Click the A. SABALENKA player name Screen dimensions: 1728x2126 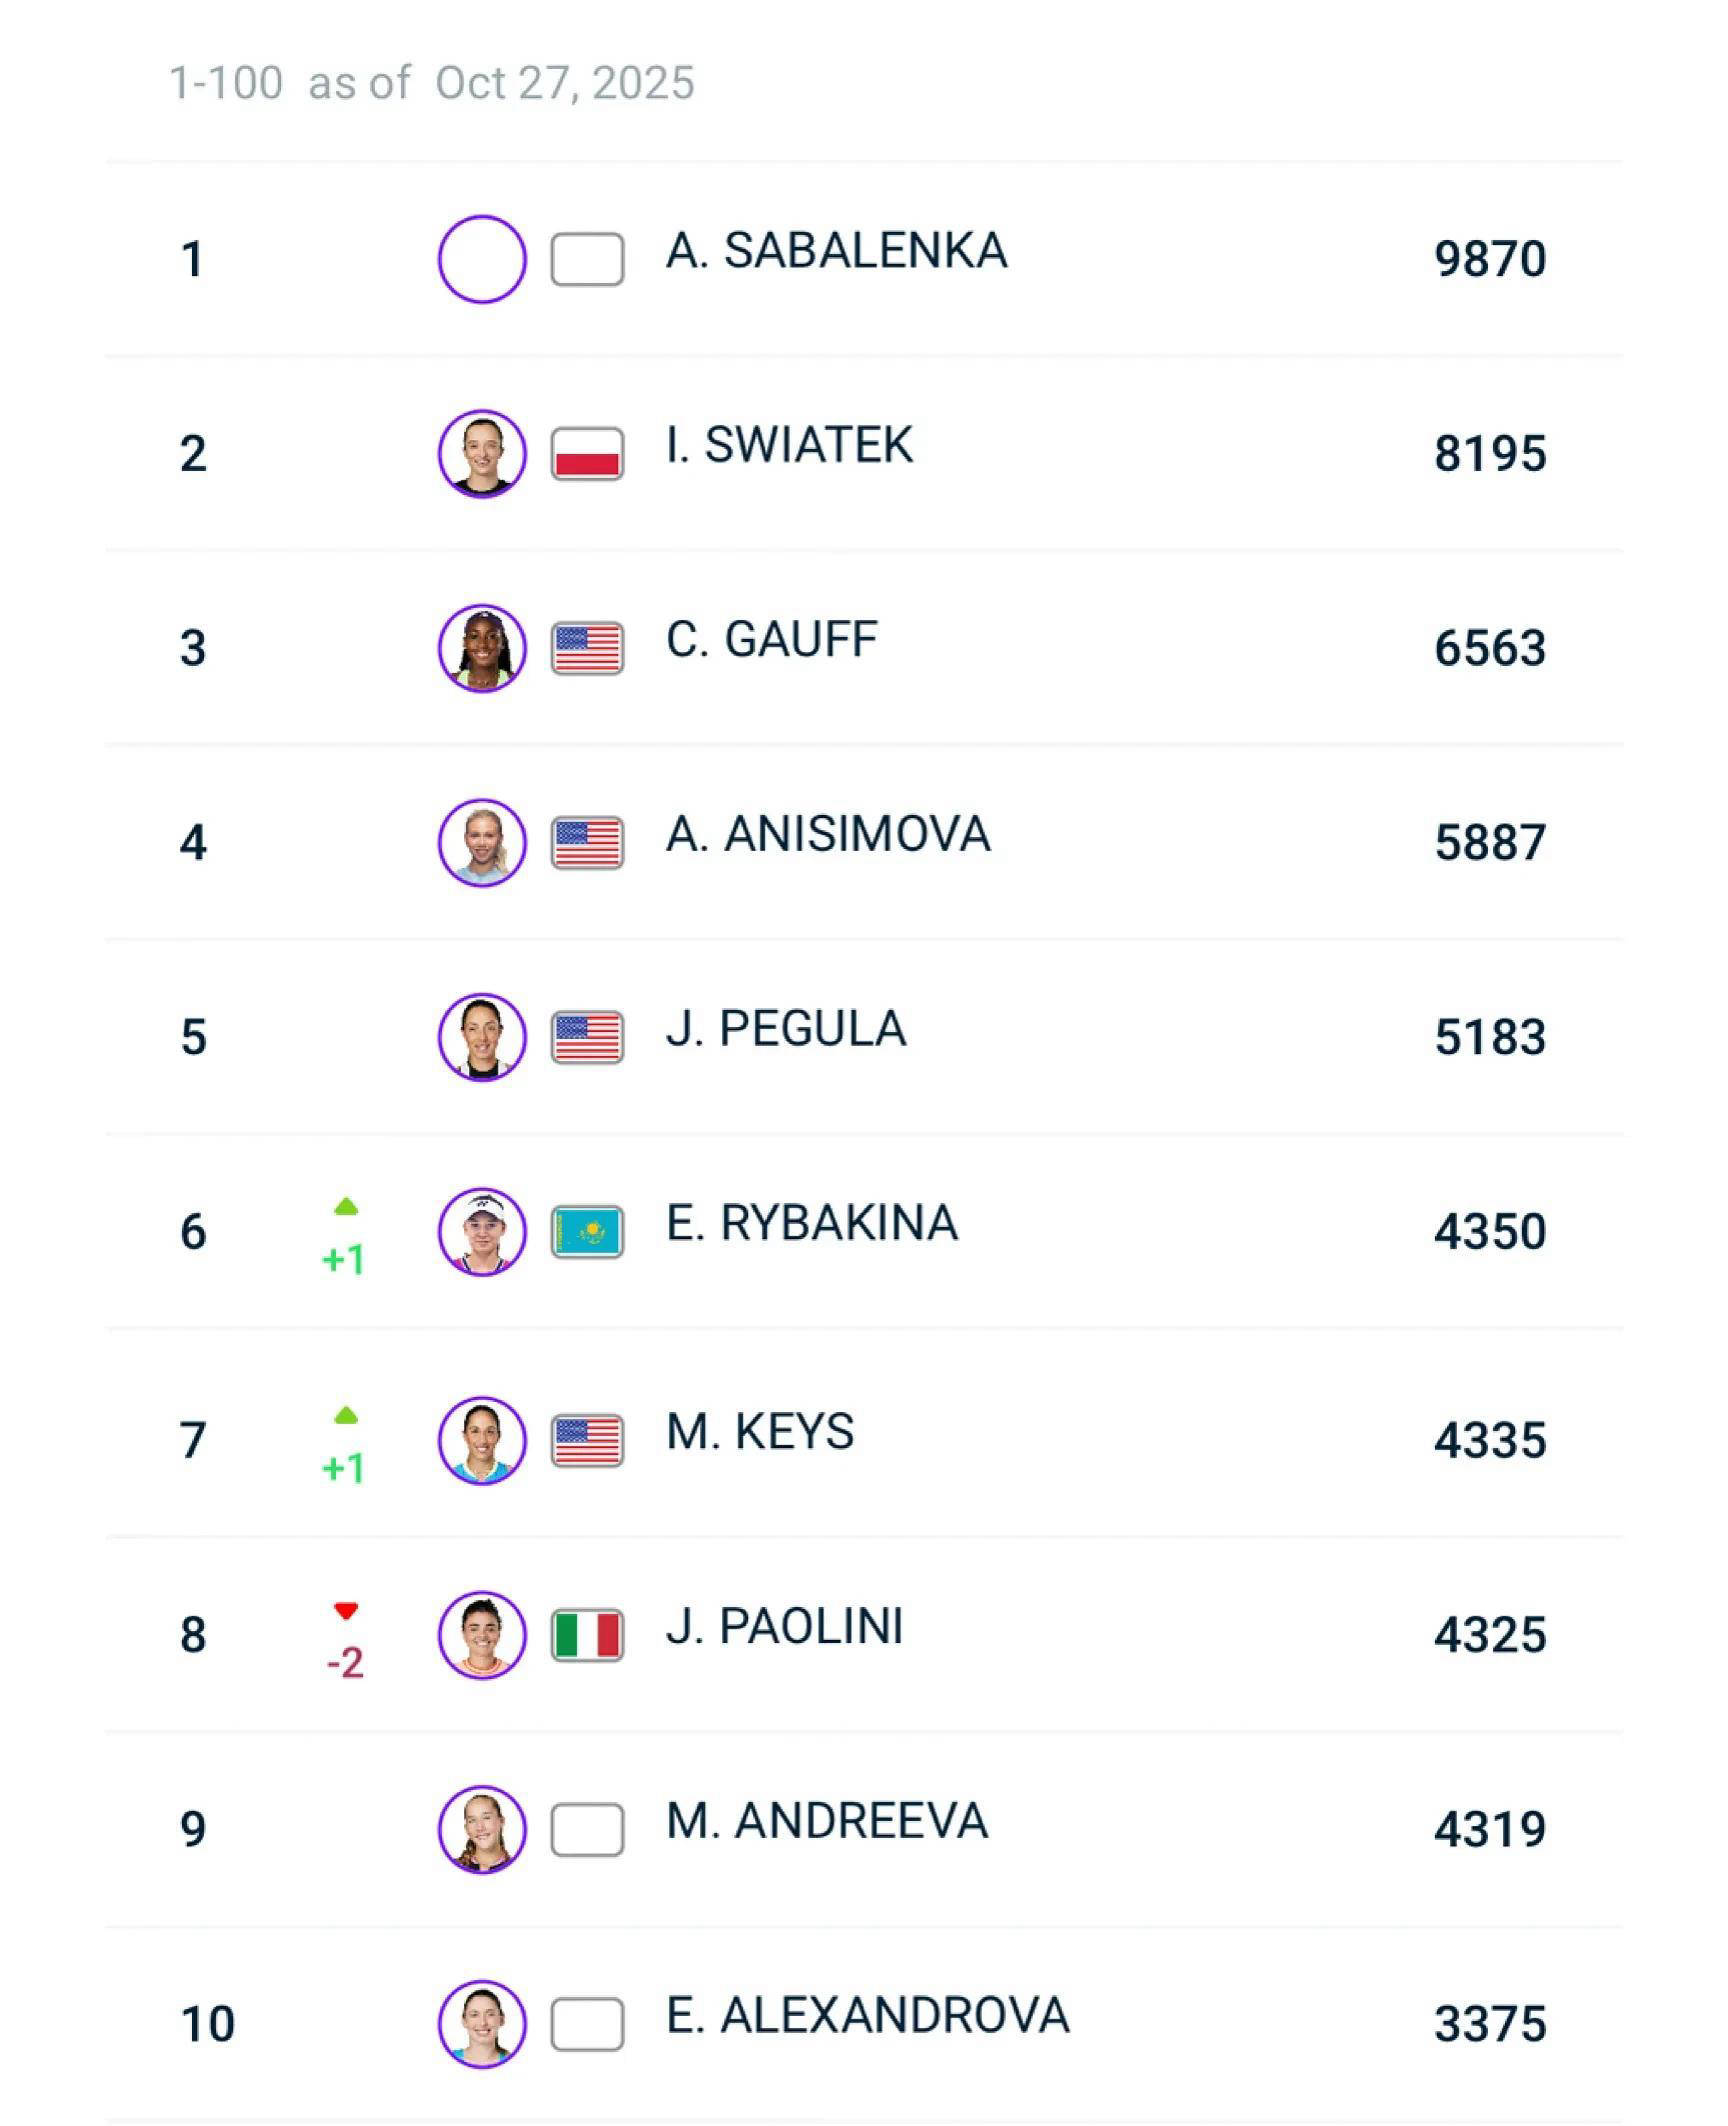pos(836,251)
